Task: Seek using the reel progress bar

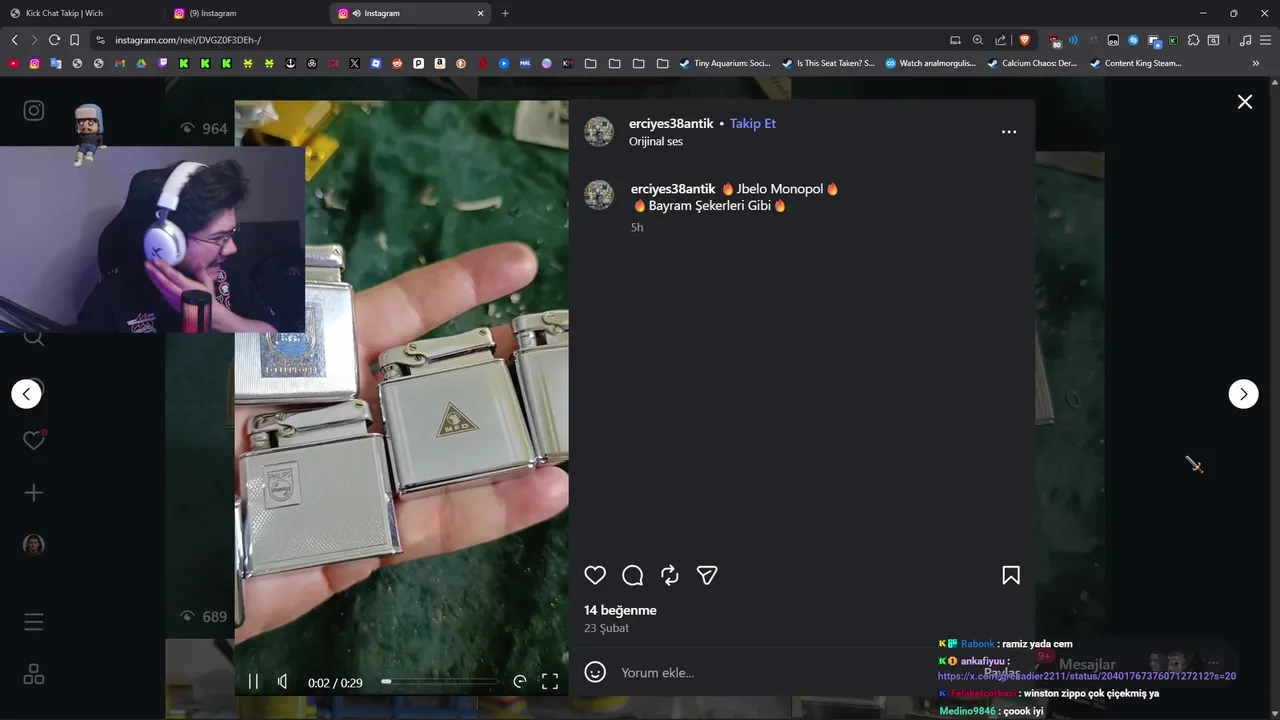Action: (439, 682)
